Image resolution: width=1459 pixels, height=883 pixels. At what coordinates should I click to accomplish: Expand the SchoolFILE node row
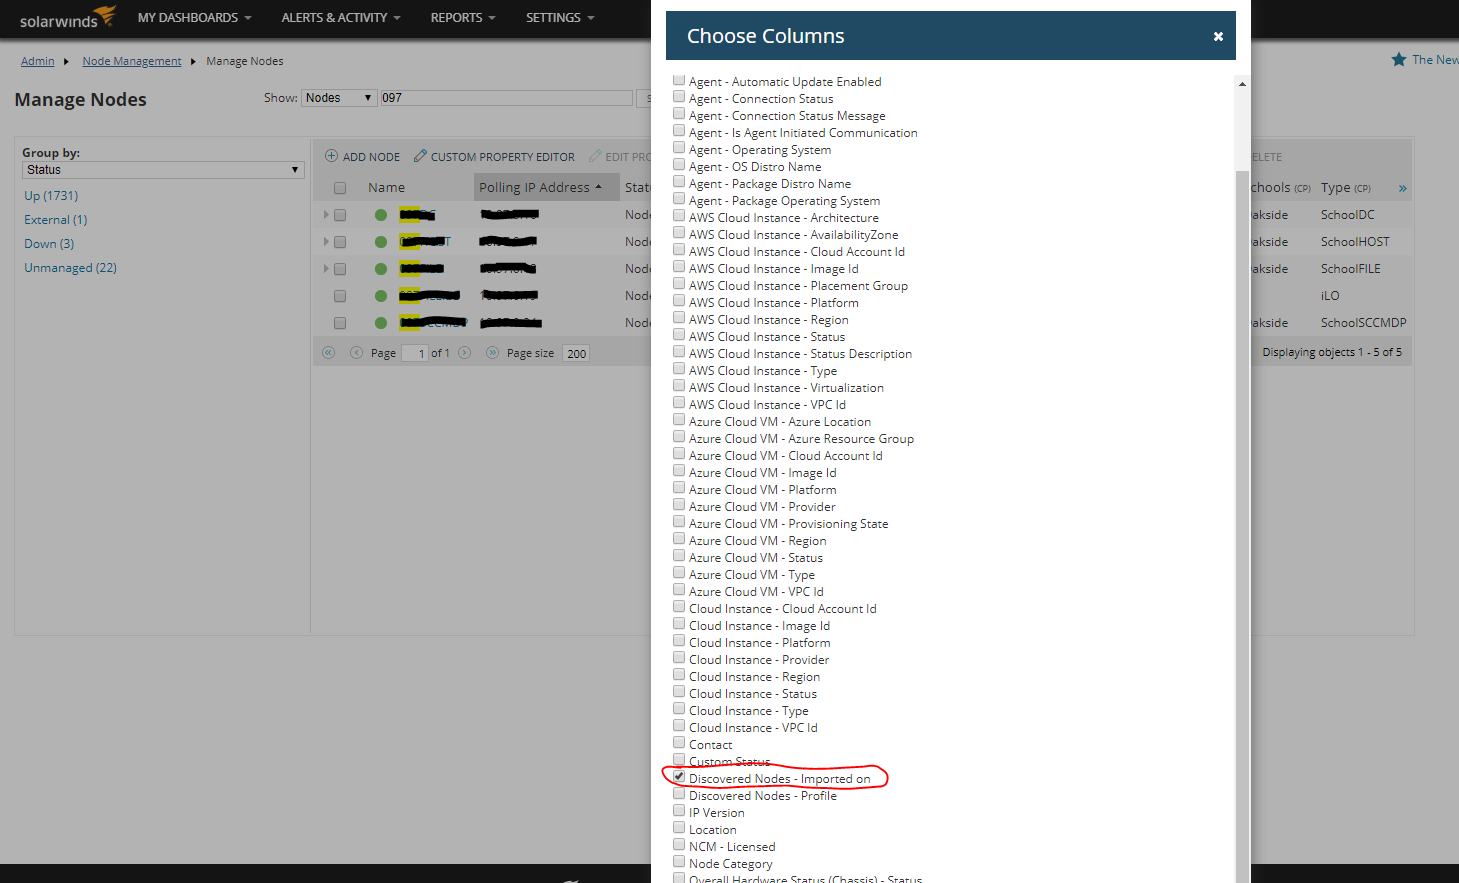click(326, 269)
